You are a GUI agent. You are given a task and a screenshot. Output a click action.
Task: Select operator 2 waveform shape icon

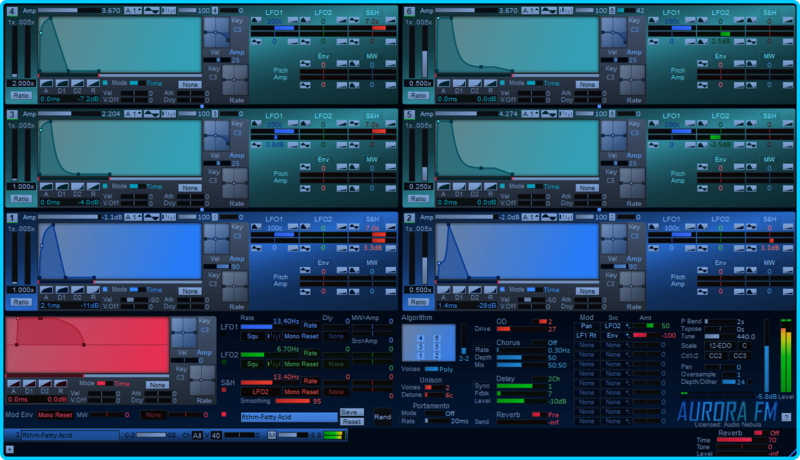[x=548, y=217]
